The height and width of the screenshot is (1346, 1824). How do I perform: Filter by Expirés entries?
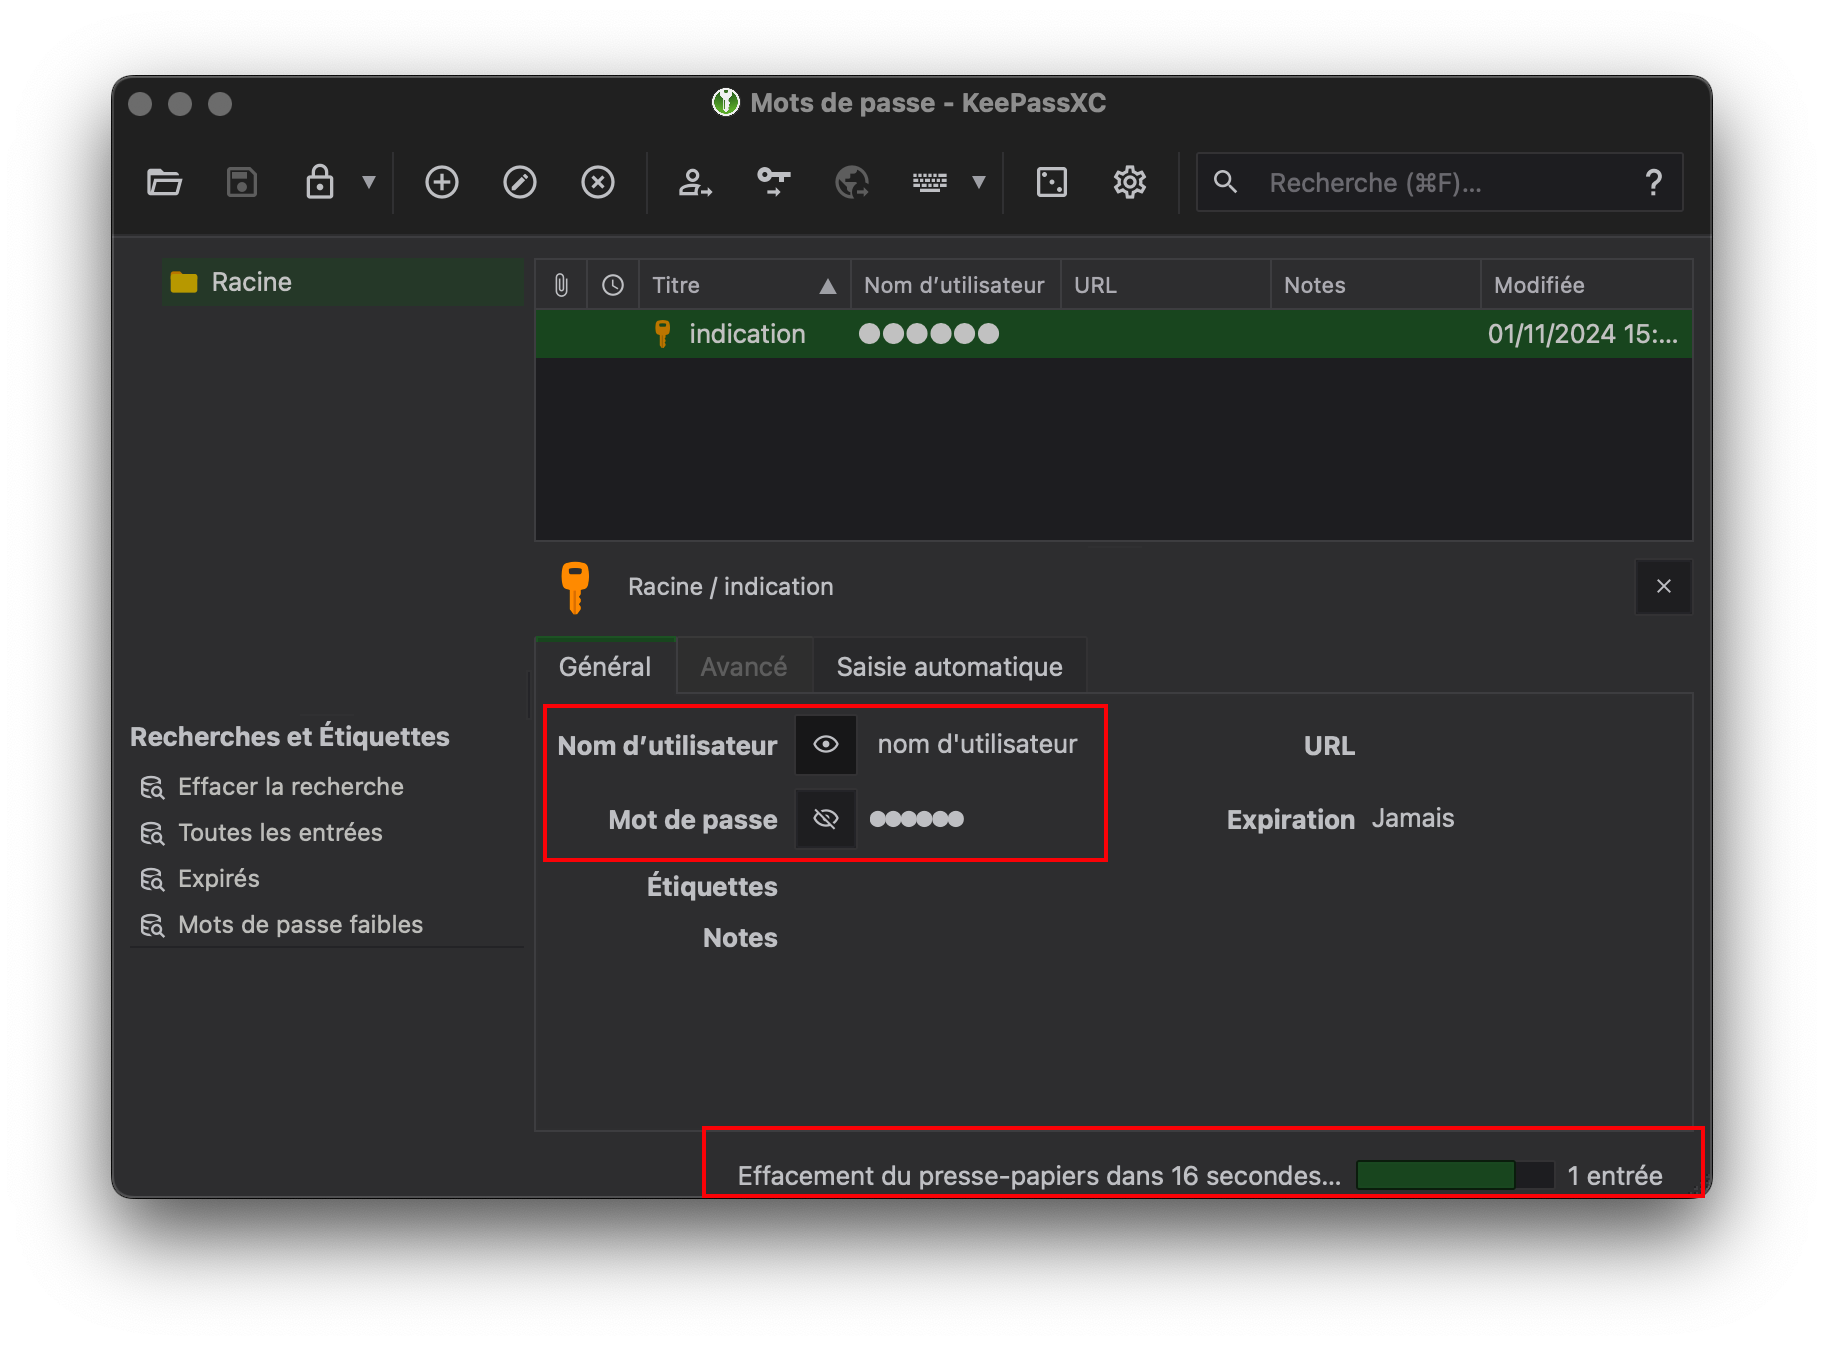[219, 879]
